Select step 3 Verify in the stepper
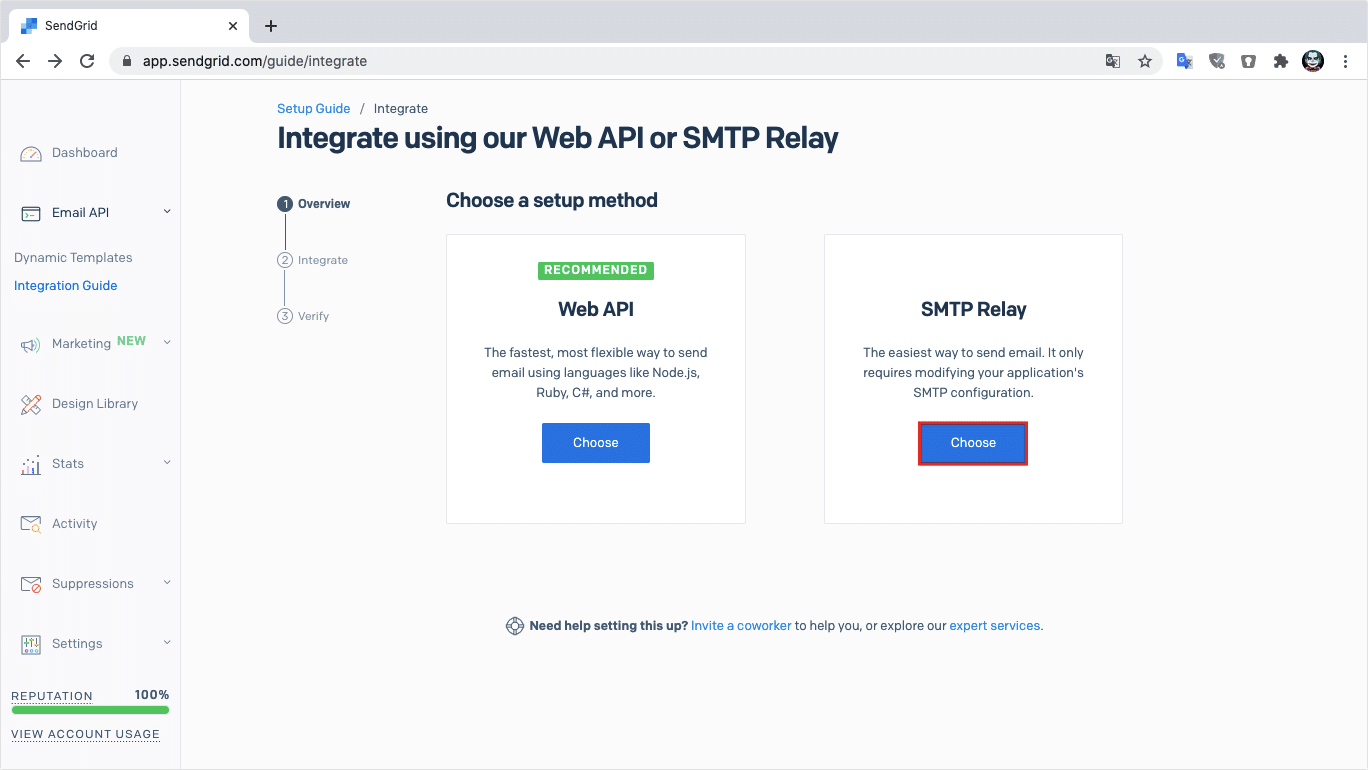Viewport: 1368px width, 770px height. click(x=303, y=316)
